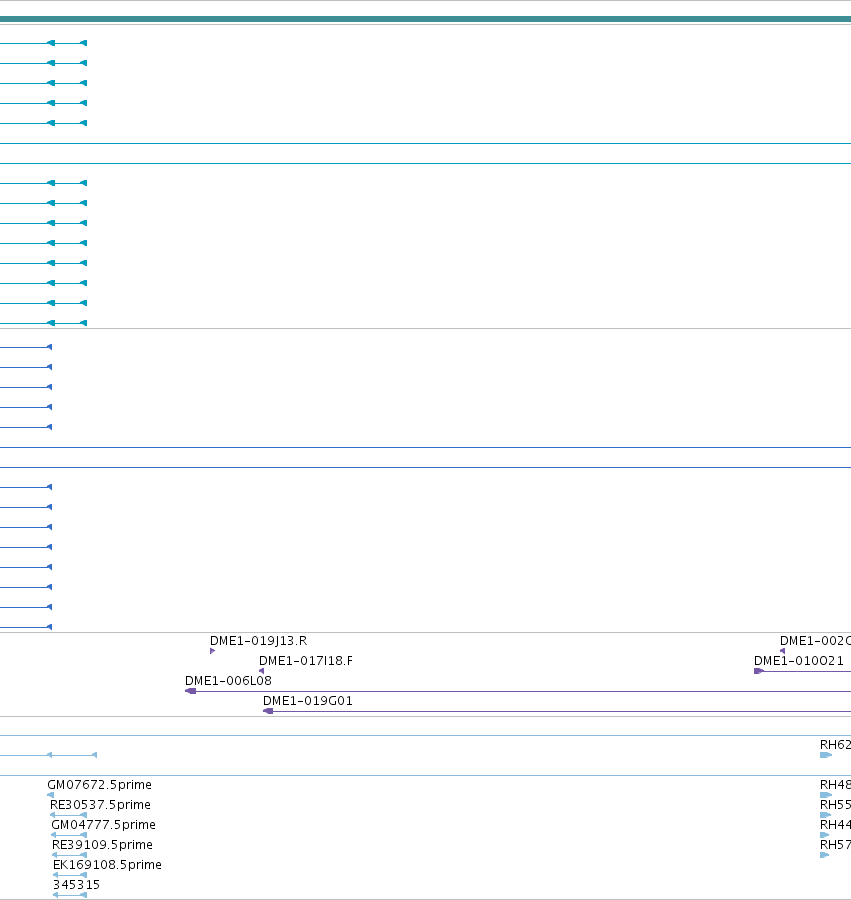Viewport: 851px width, 900px height.
Task: Select the GM07672.5prime EST label
Action: pos(99,785)
